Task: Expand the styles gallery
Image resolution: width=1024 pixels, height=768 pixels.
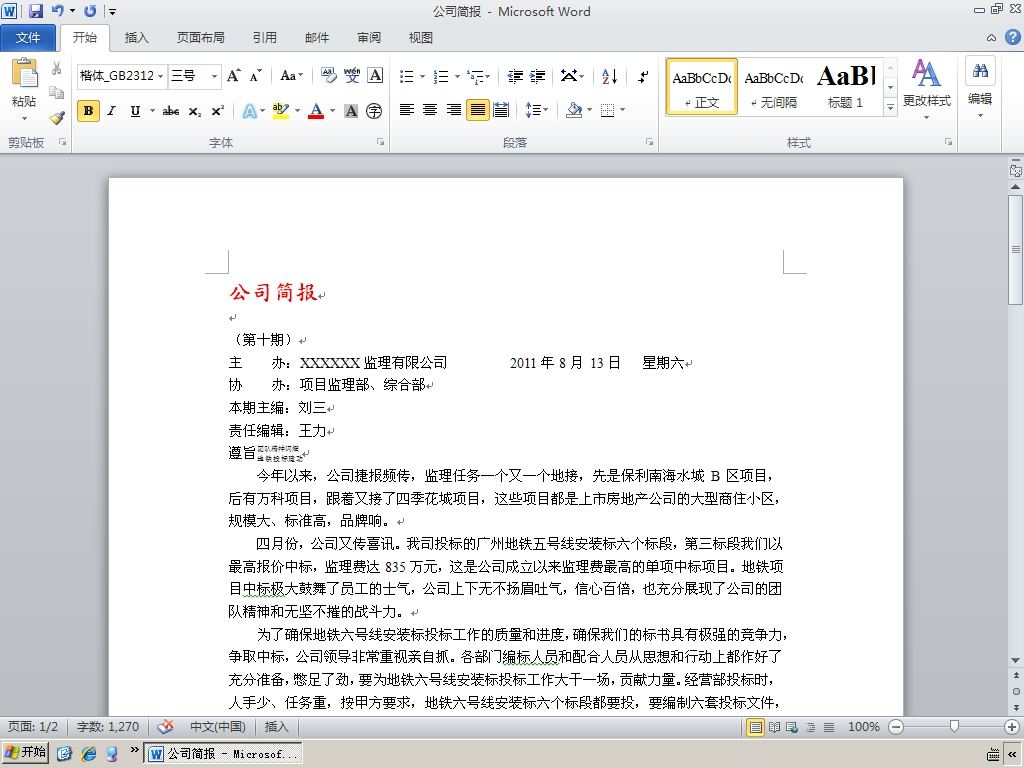Action: pyautogui.click(x=890, y=107)
